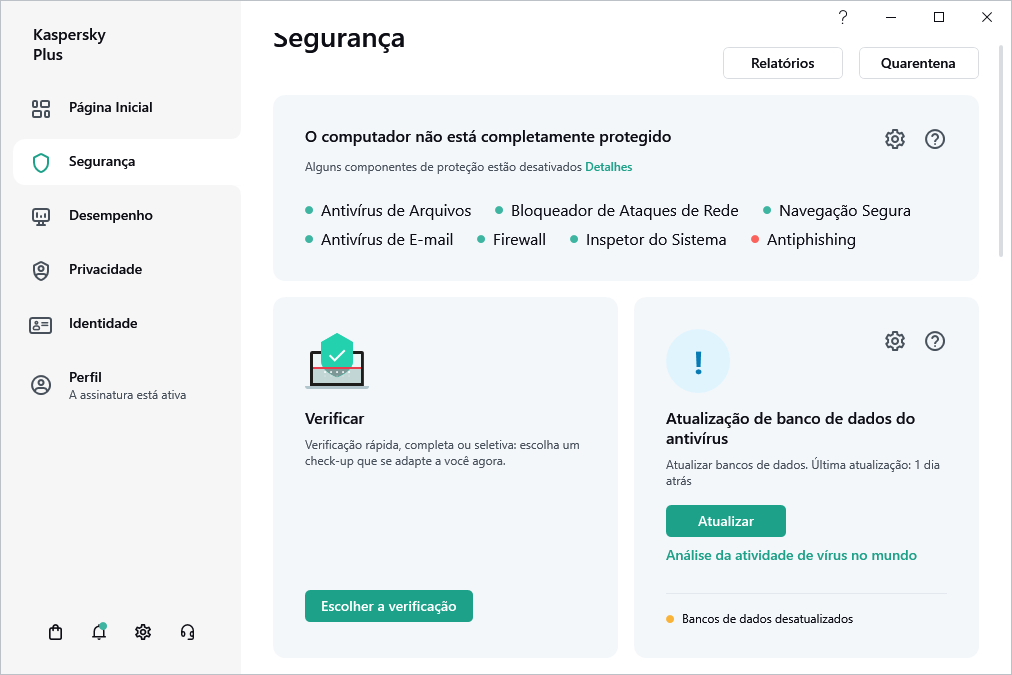This screenshot has width=1012, height=675.
Task: Open the support headset icon
Action: (x=187, y=632)
